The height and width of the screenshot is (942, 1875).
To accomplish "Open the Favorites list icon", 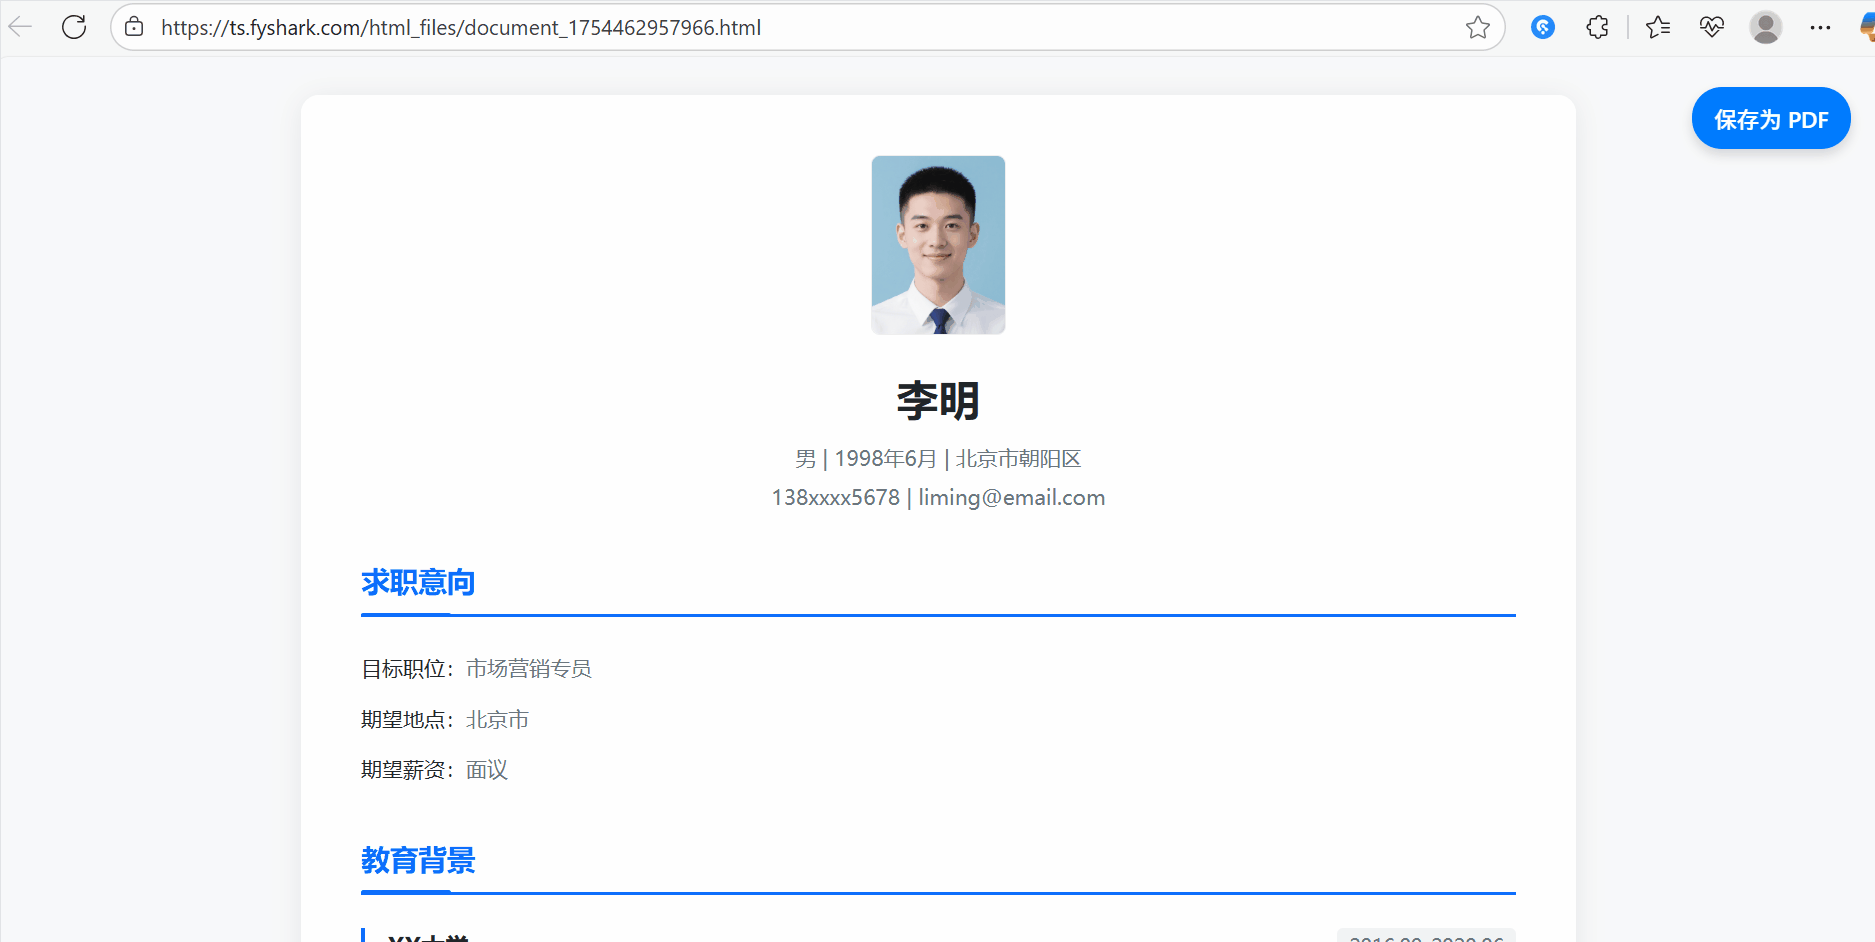I will [1658, 27].
